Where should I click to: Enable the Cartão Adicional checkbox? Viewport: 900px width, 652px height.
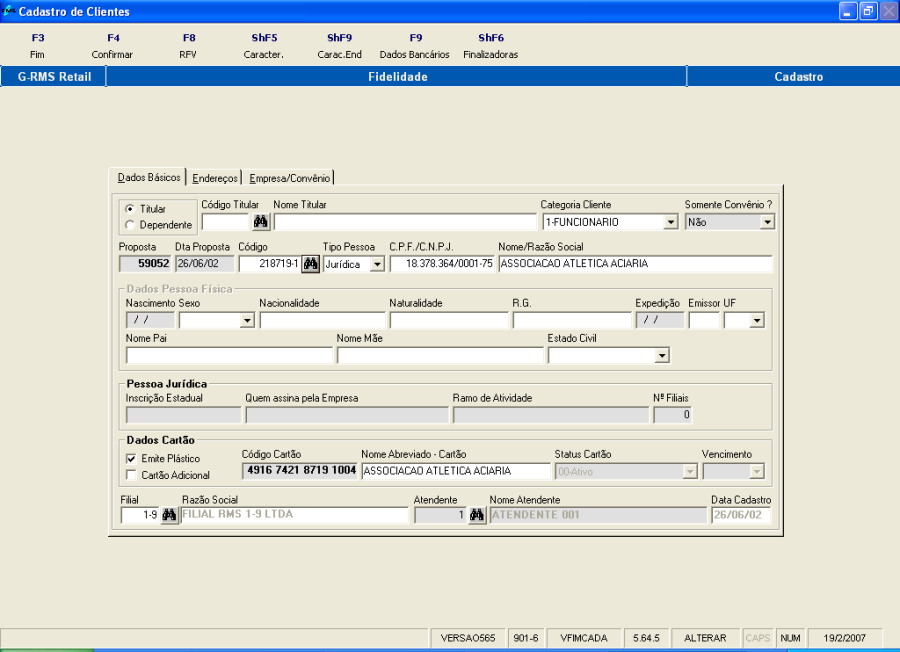coord(131,475)
